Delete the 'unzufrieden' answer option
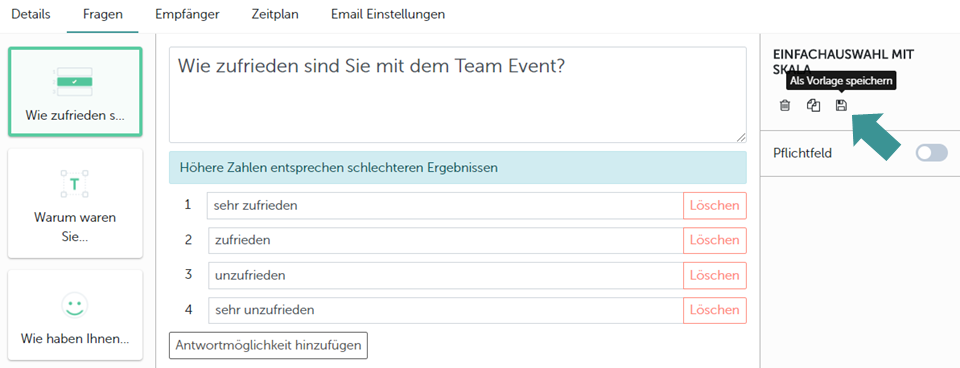 (x=714, y=276)
